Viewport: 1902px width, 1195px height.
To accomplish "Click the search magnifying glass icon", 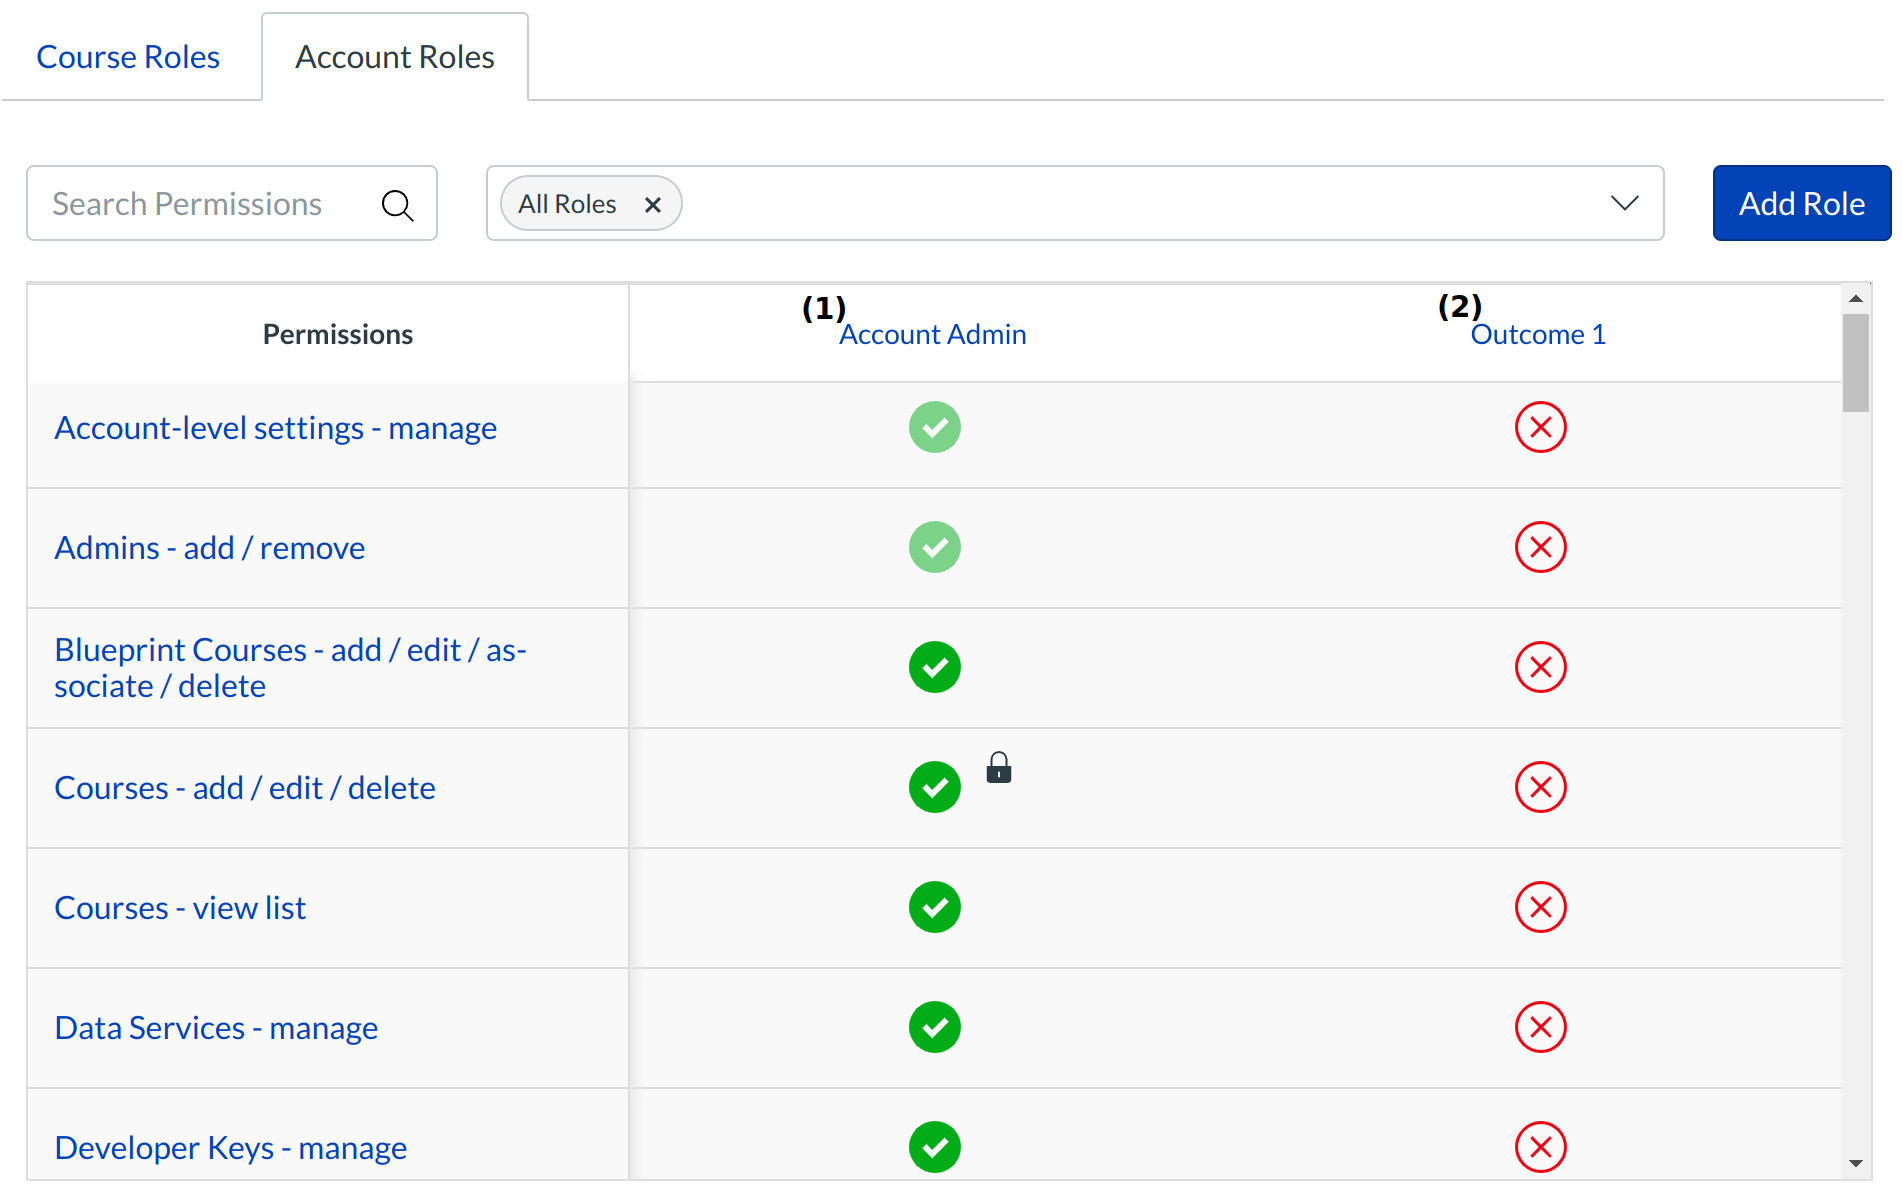I will click(x=397, y=204).
